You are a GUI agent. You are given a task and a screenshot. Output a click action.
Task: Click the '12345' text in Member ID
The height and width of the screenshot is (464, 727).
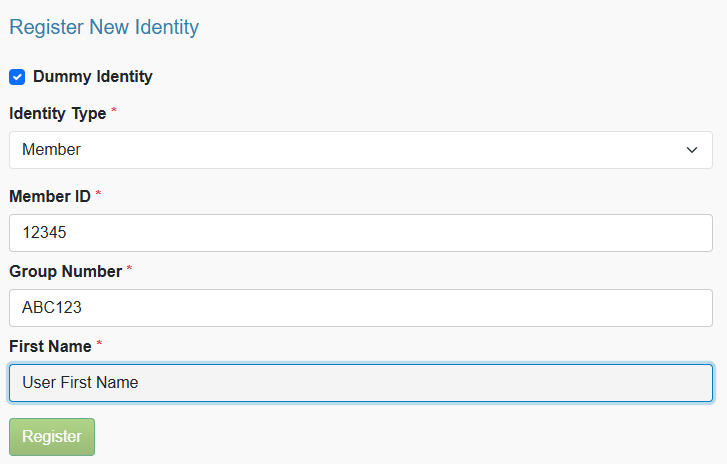click(43, 233)
